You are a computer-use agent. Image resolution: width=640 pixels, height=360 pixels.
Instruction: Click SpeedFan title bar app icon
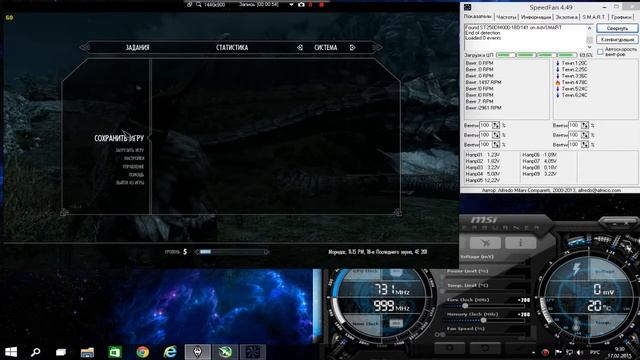(468, 7)
